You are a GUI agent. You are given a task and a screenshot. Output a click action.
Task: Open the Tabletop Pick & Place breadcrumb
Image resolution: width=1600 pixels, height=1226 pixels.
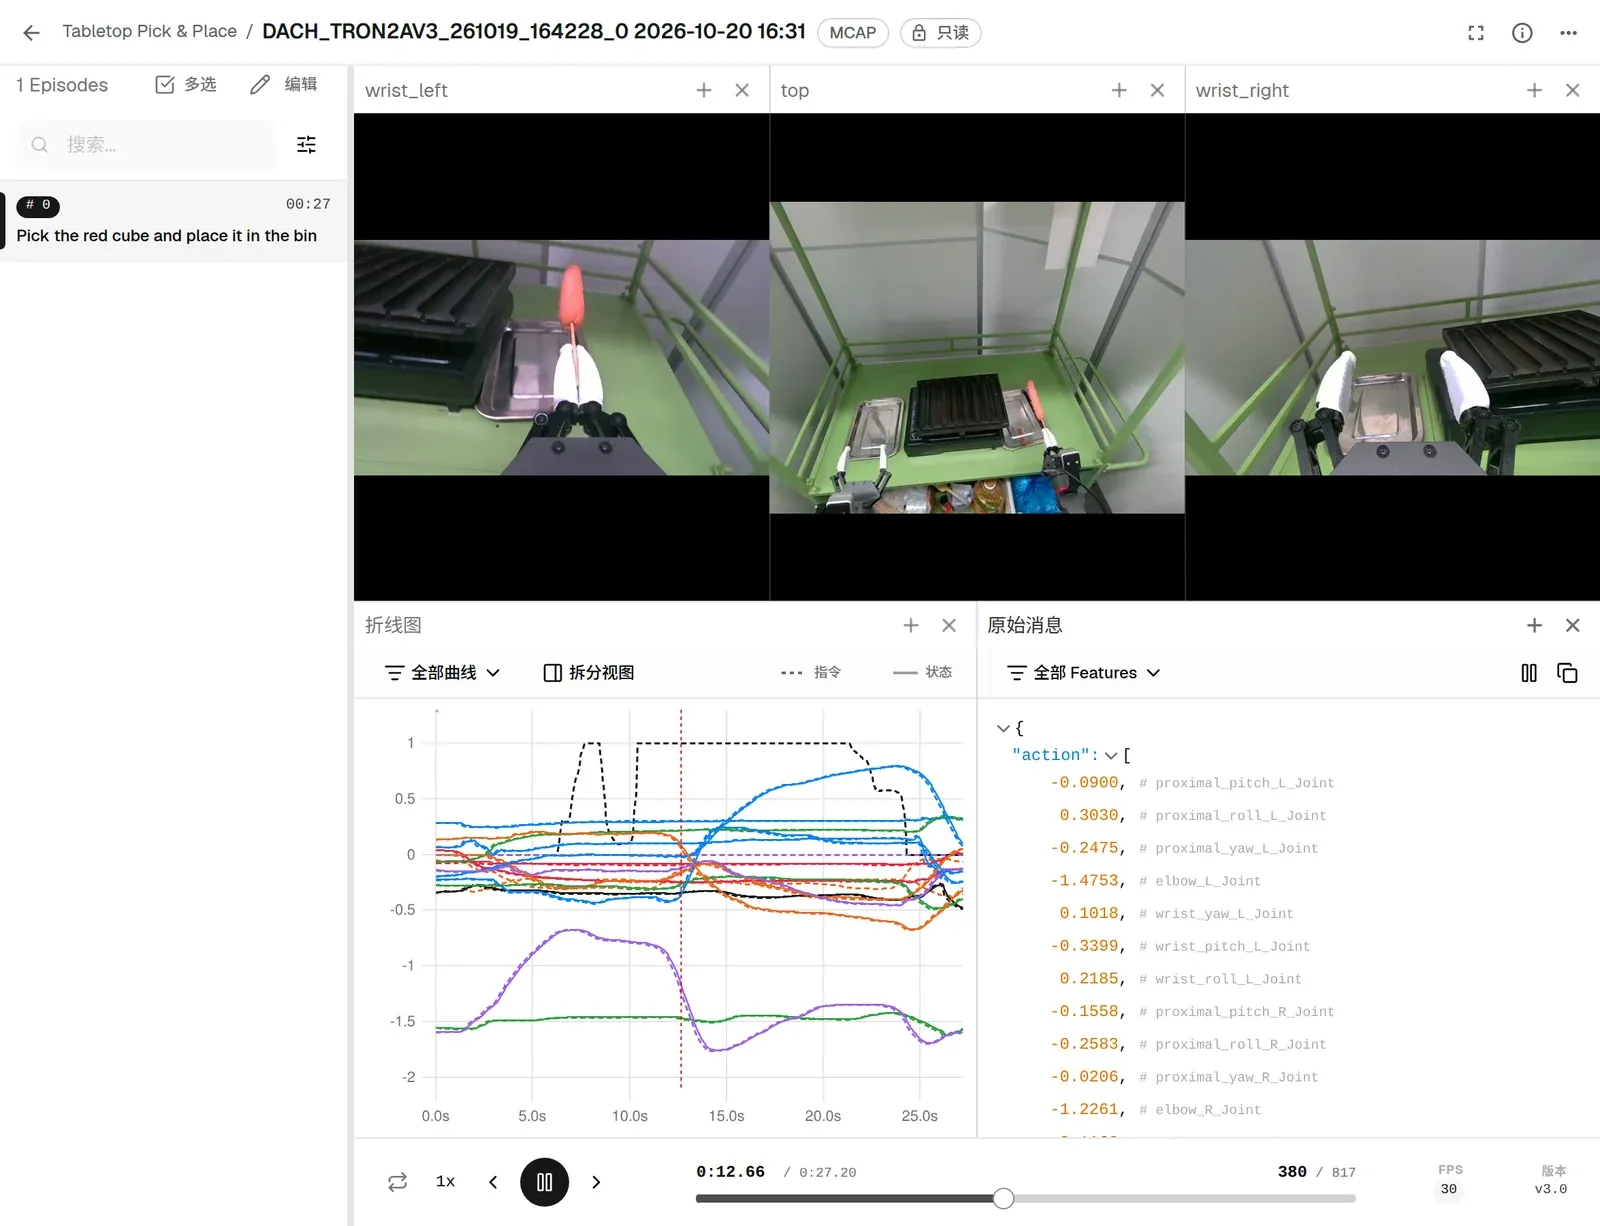(x=150, y=31)
